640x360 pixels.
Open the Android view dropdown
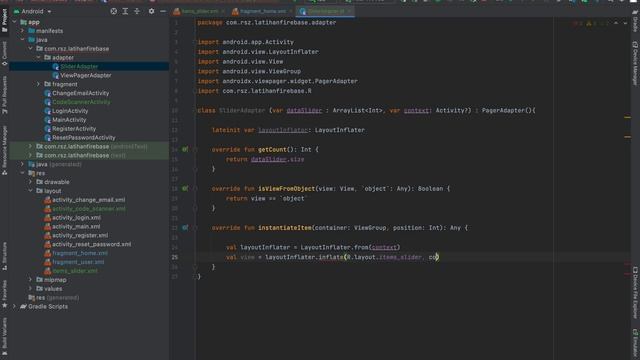[33, 11]
